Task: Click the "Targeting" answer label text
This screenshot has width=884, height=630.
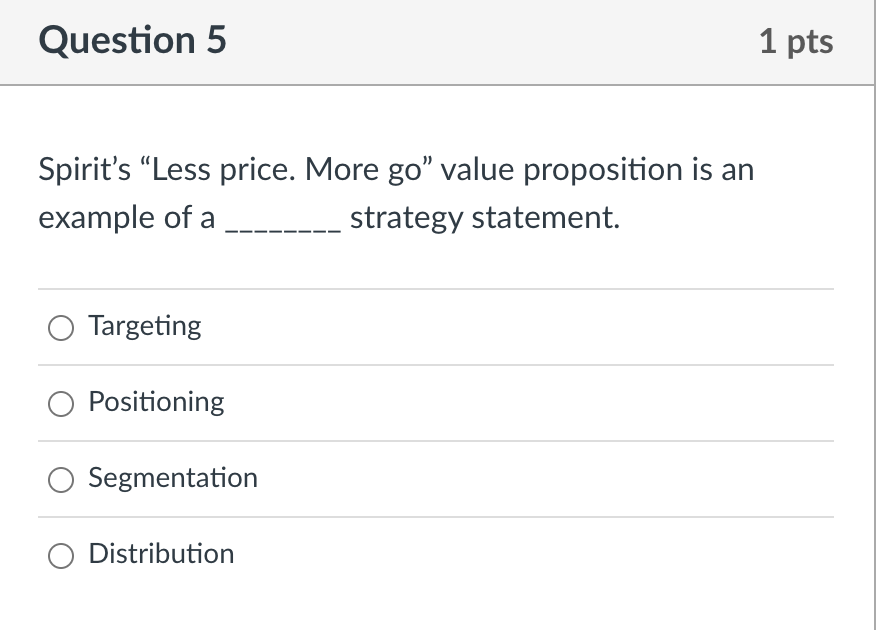Action: click(x=145, y=326)
